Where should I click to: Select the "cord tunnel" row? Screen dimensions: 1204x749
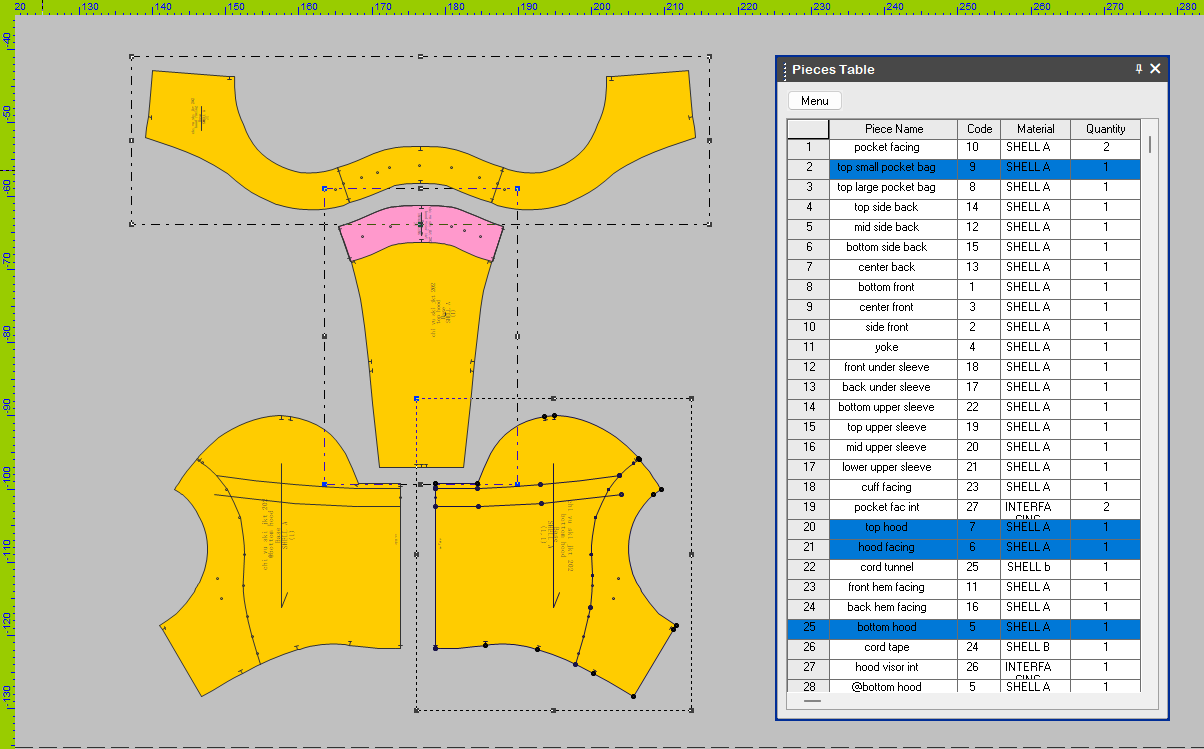tap(891, 567)
